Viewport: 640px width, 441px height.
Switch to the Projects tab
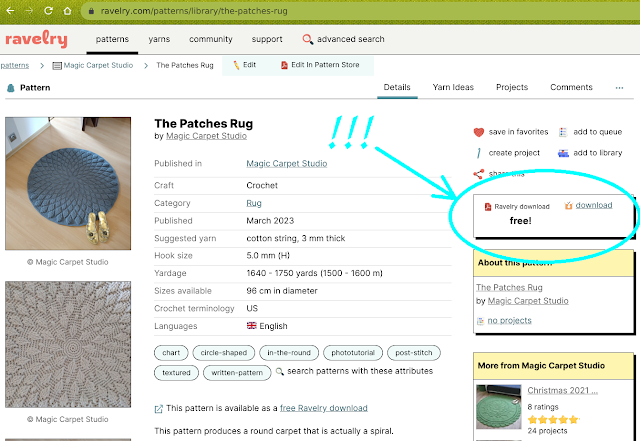coord(512,87)
